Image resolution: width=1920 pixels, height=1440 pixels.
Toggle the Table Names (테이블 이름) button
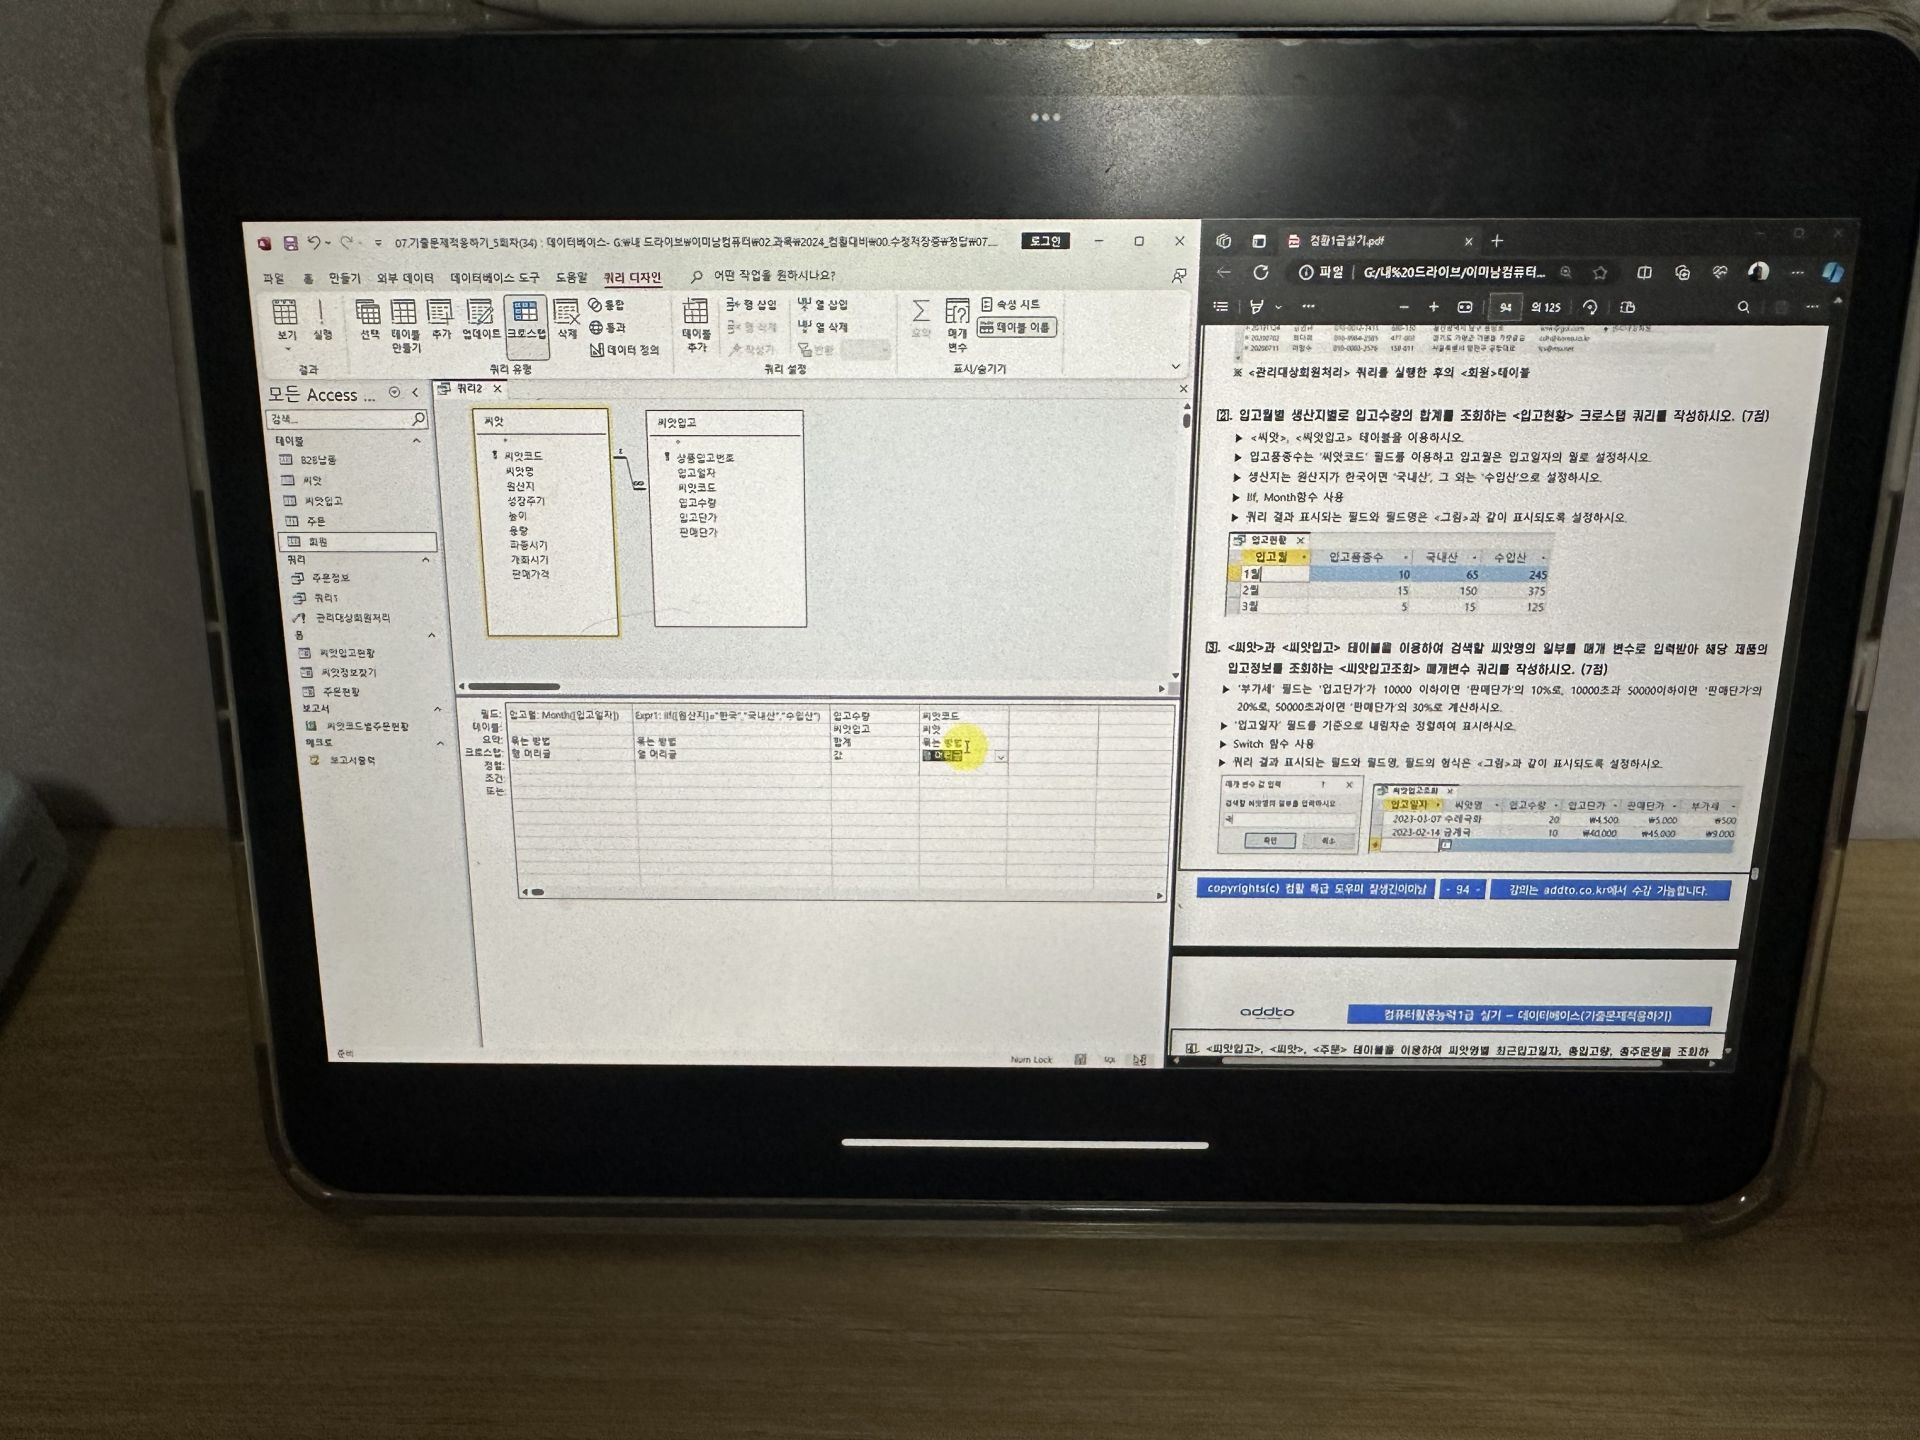click(1016, 327)
